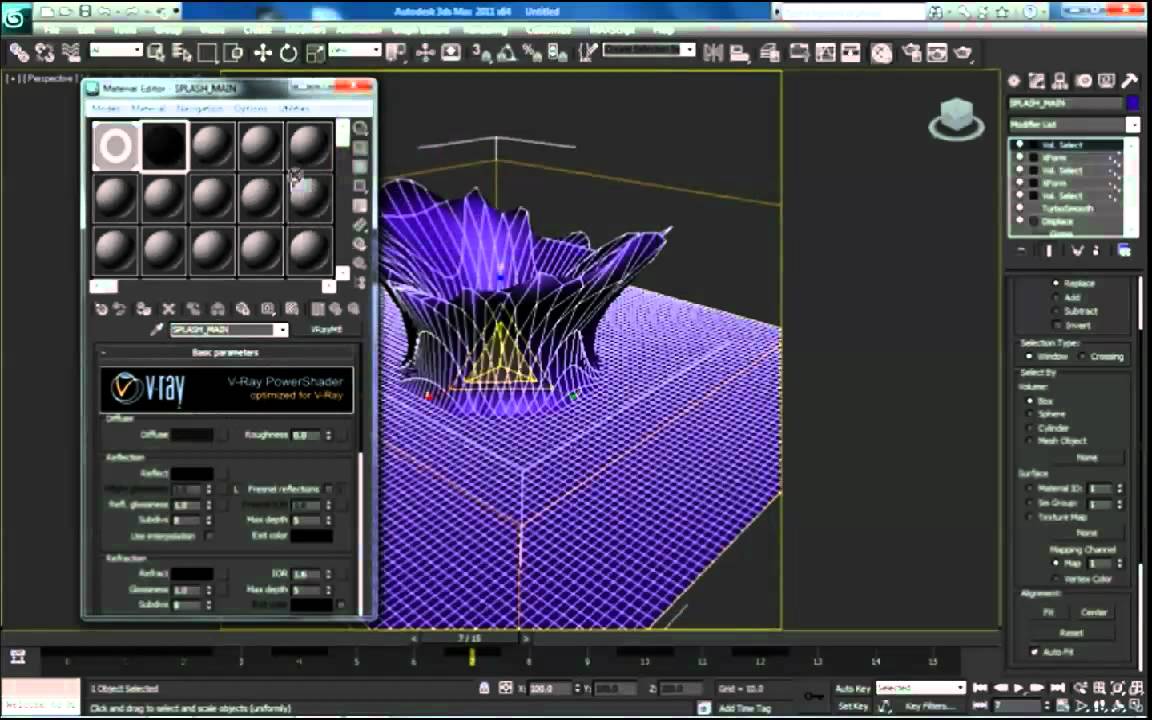Toggle Show Map in Viewport icon
This screenshot has width=1152, height=720.
[292, 309]
